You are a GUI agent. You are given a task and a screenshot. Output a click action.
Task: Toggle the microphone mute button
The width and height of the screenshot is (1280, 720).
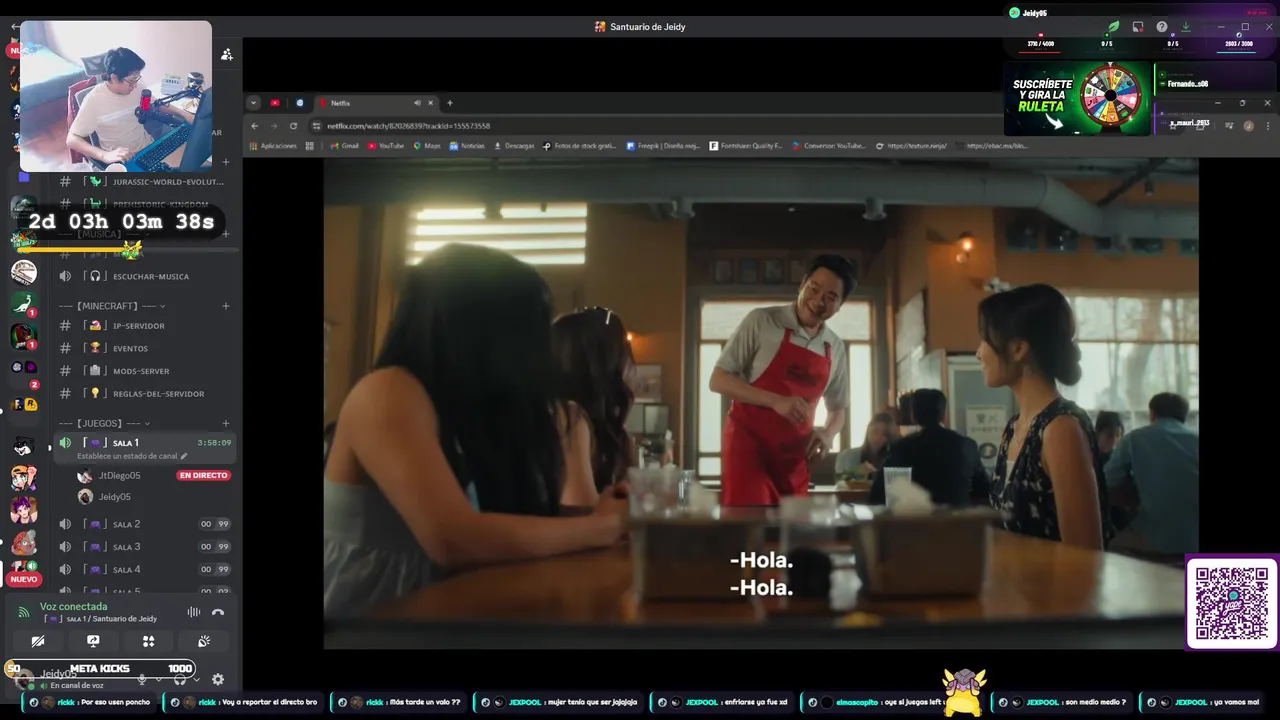[x=142, y=680]
